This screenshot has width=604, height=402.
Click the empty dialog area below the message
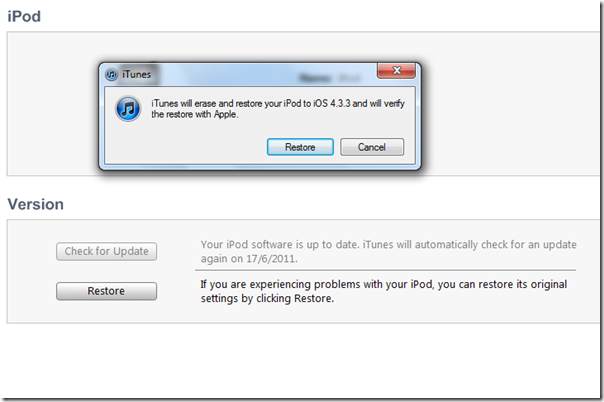tap(185, 146)
